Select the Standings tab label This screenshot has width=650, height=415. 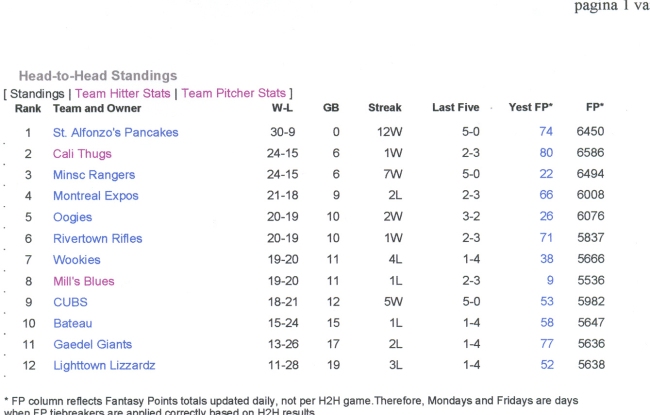(x=37, y=94)
